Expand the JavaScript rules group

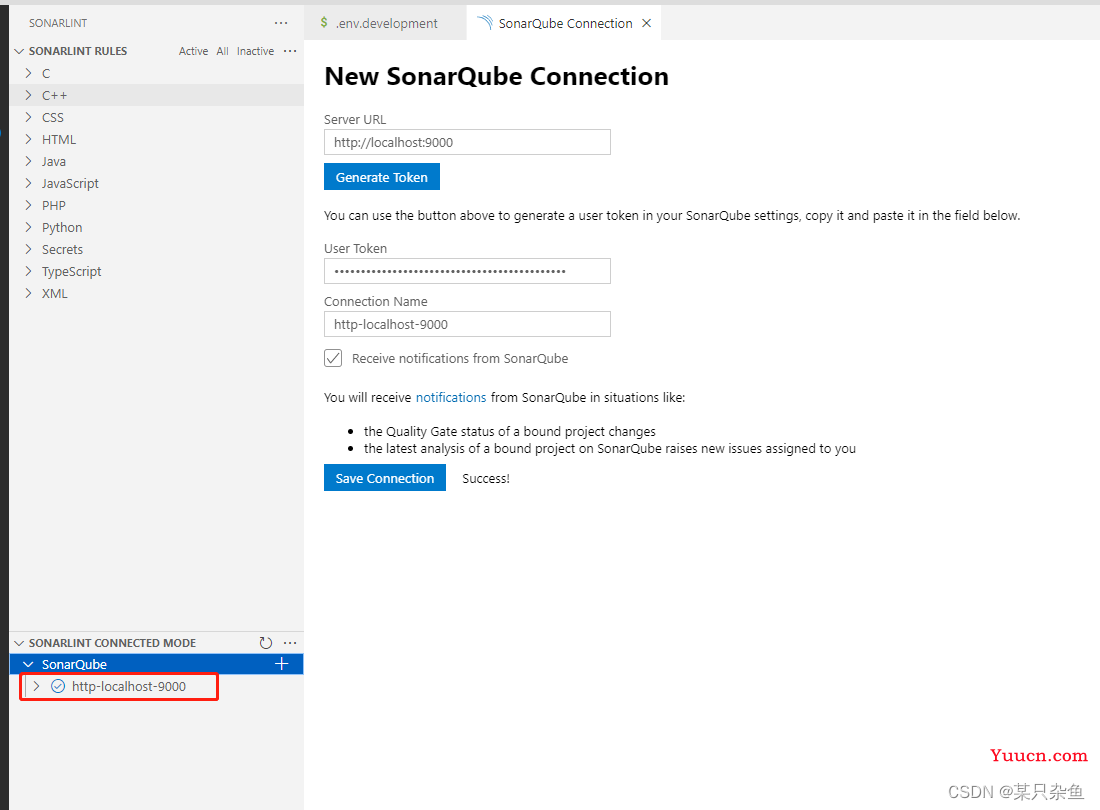click(x=28, y=183)
